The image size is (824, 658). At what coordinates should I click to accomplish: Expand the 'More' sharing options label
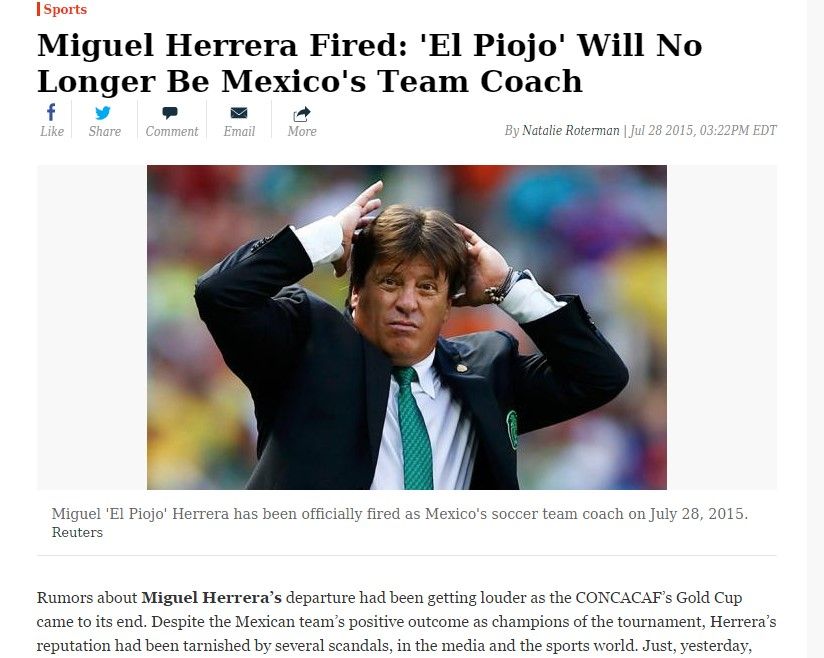point(302,131)
